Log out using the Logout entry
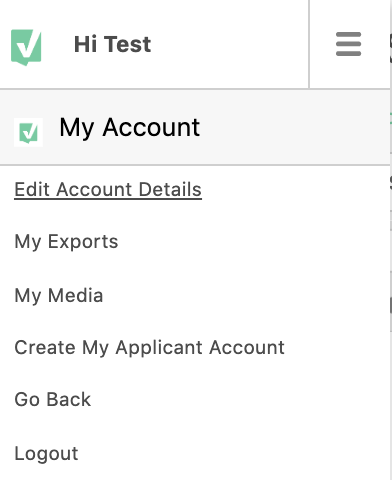Screen dimensions: 392x480 click(46, 454)
